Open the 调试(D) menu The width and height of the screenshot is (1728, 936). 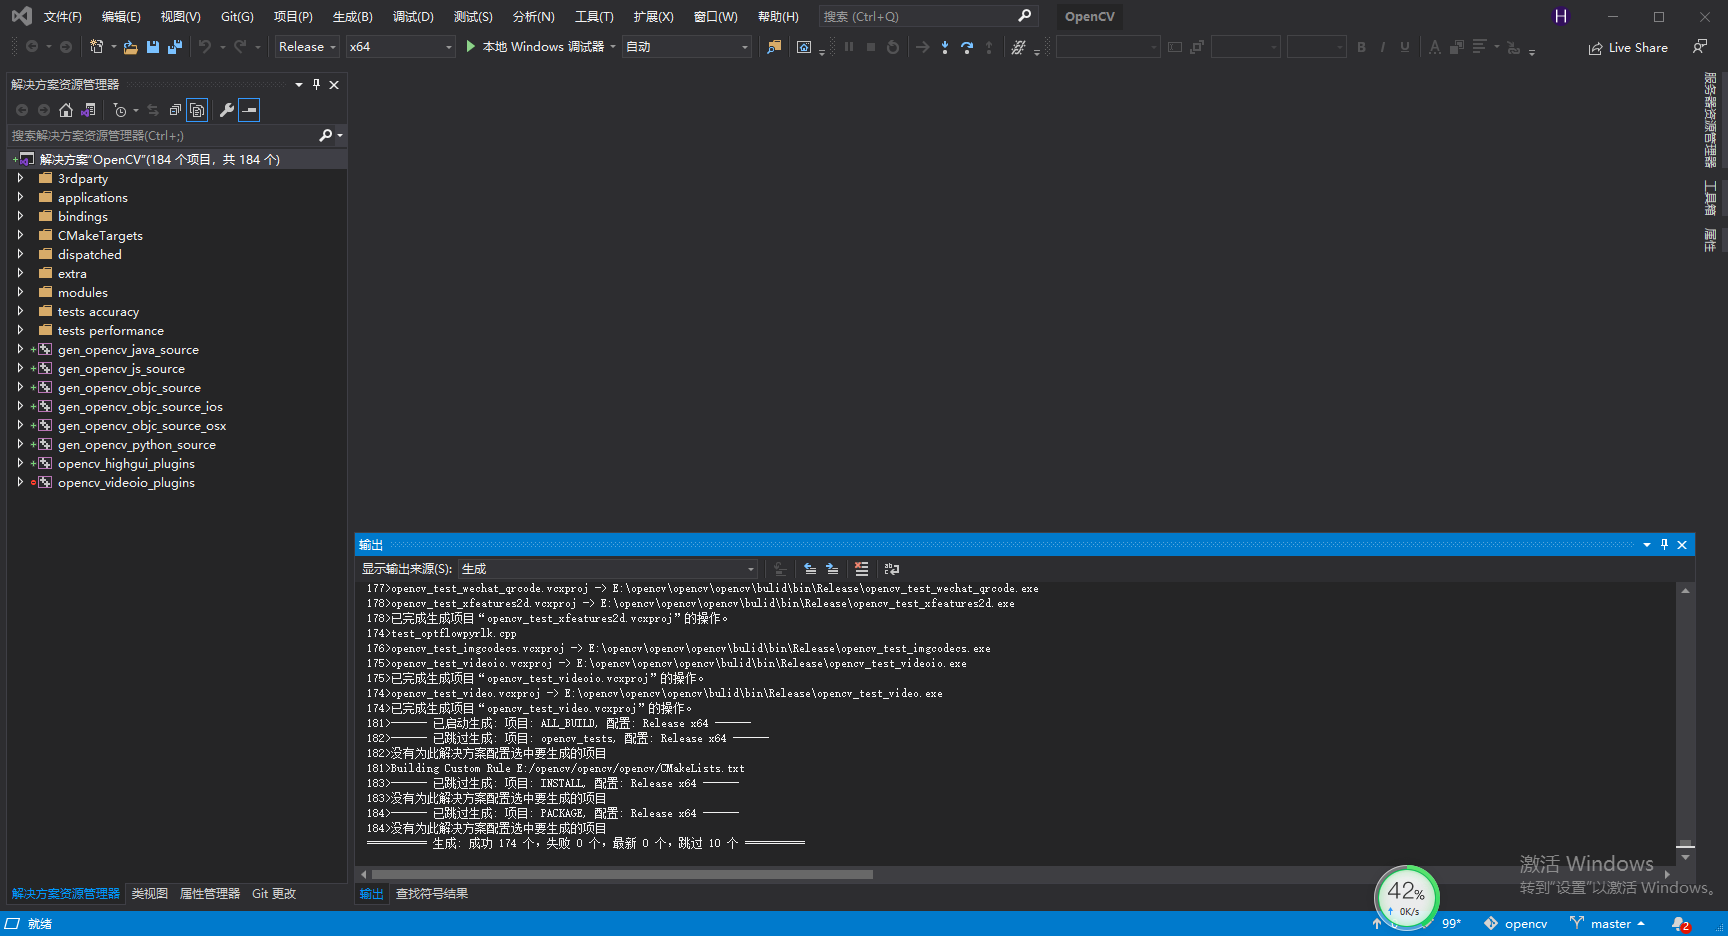(x=413, y=16)
